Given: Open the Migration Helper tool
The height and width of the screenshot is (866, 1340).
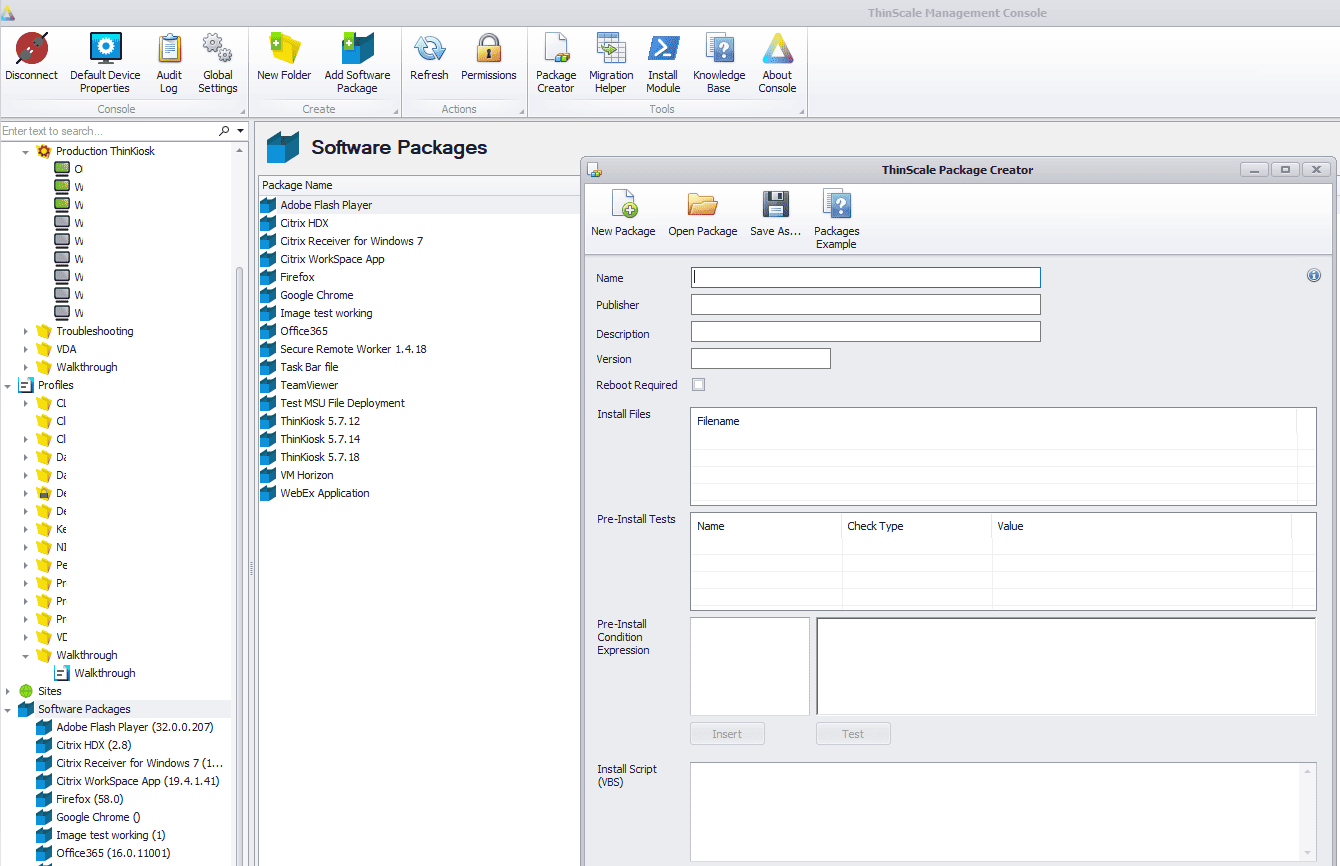Looking at the screenshot, I should coord(611,63).
